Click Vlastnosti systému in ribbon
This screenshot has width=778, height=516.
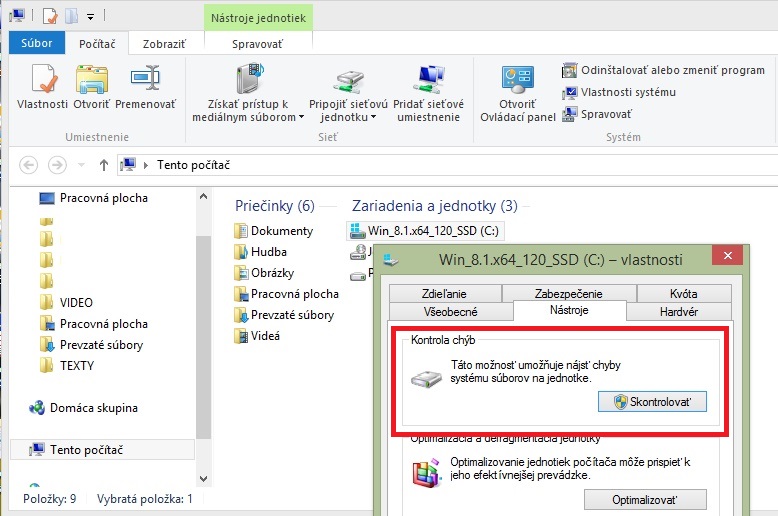(x=619, y=92)
